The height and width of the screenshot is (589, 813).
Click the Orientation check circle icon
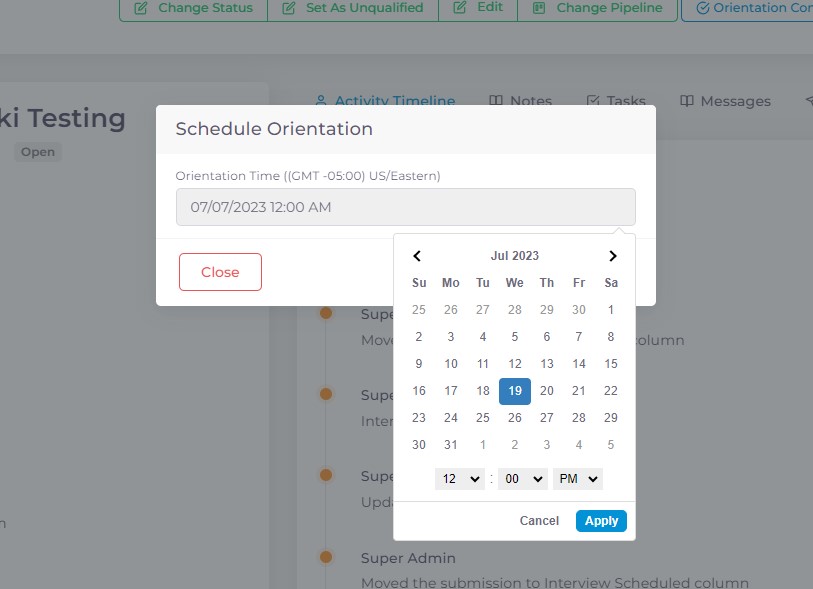tap(703, 8)
